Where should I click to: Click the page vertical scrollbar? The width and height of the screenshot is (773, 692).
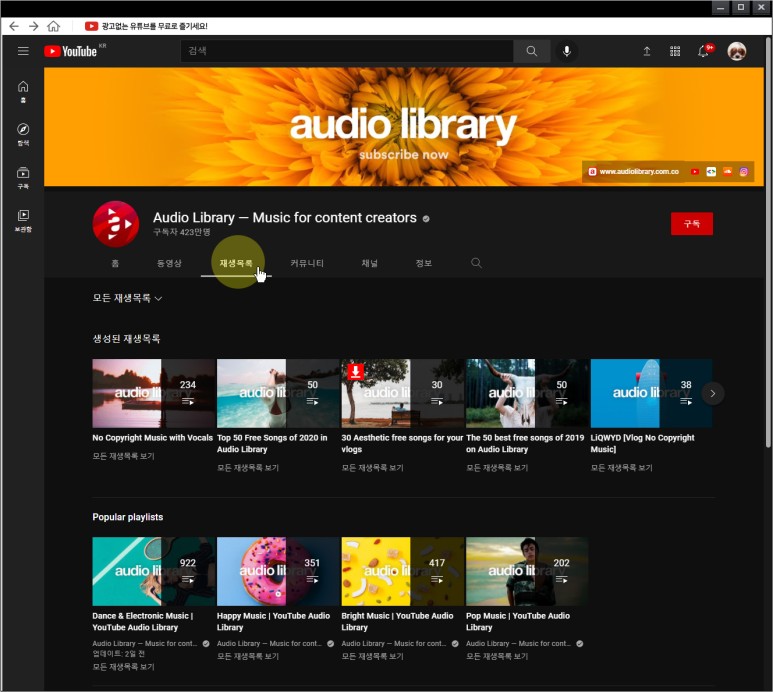(768, 242)
